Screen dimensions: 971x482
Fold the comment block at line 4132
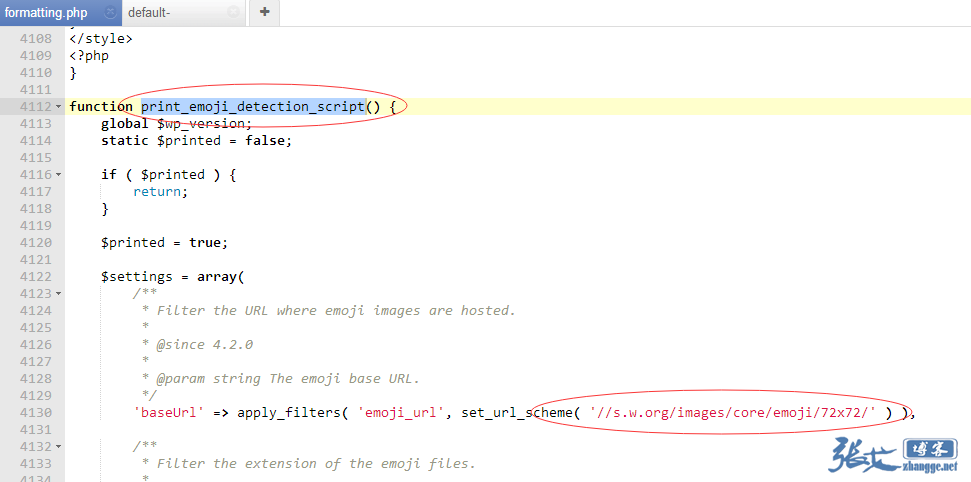tap(58, 447)
